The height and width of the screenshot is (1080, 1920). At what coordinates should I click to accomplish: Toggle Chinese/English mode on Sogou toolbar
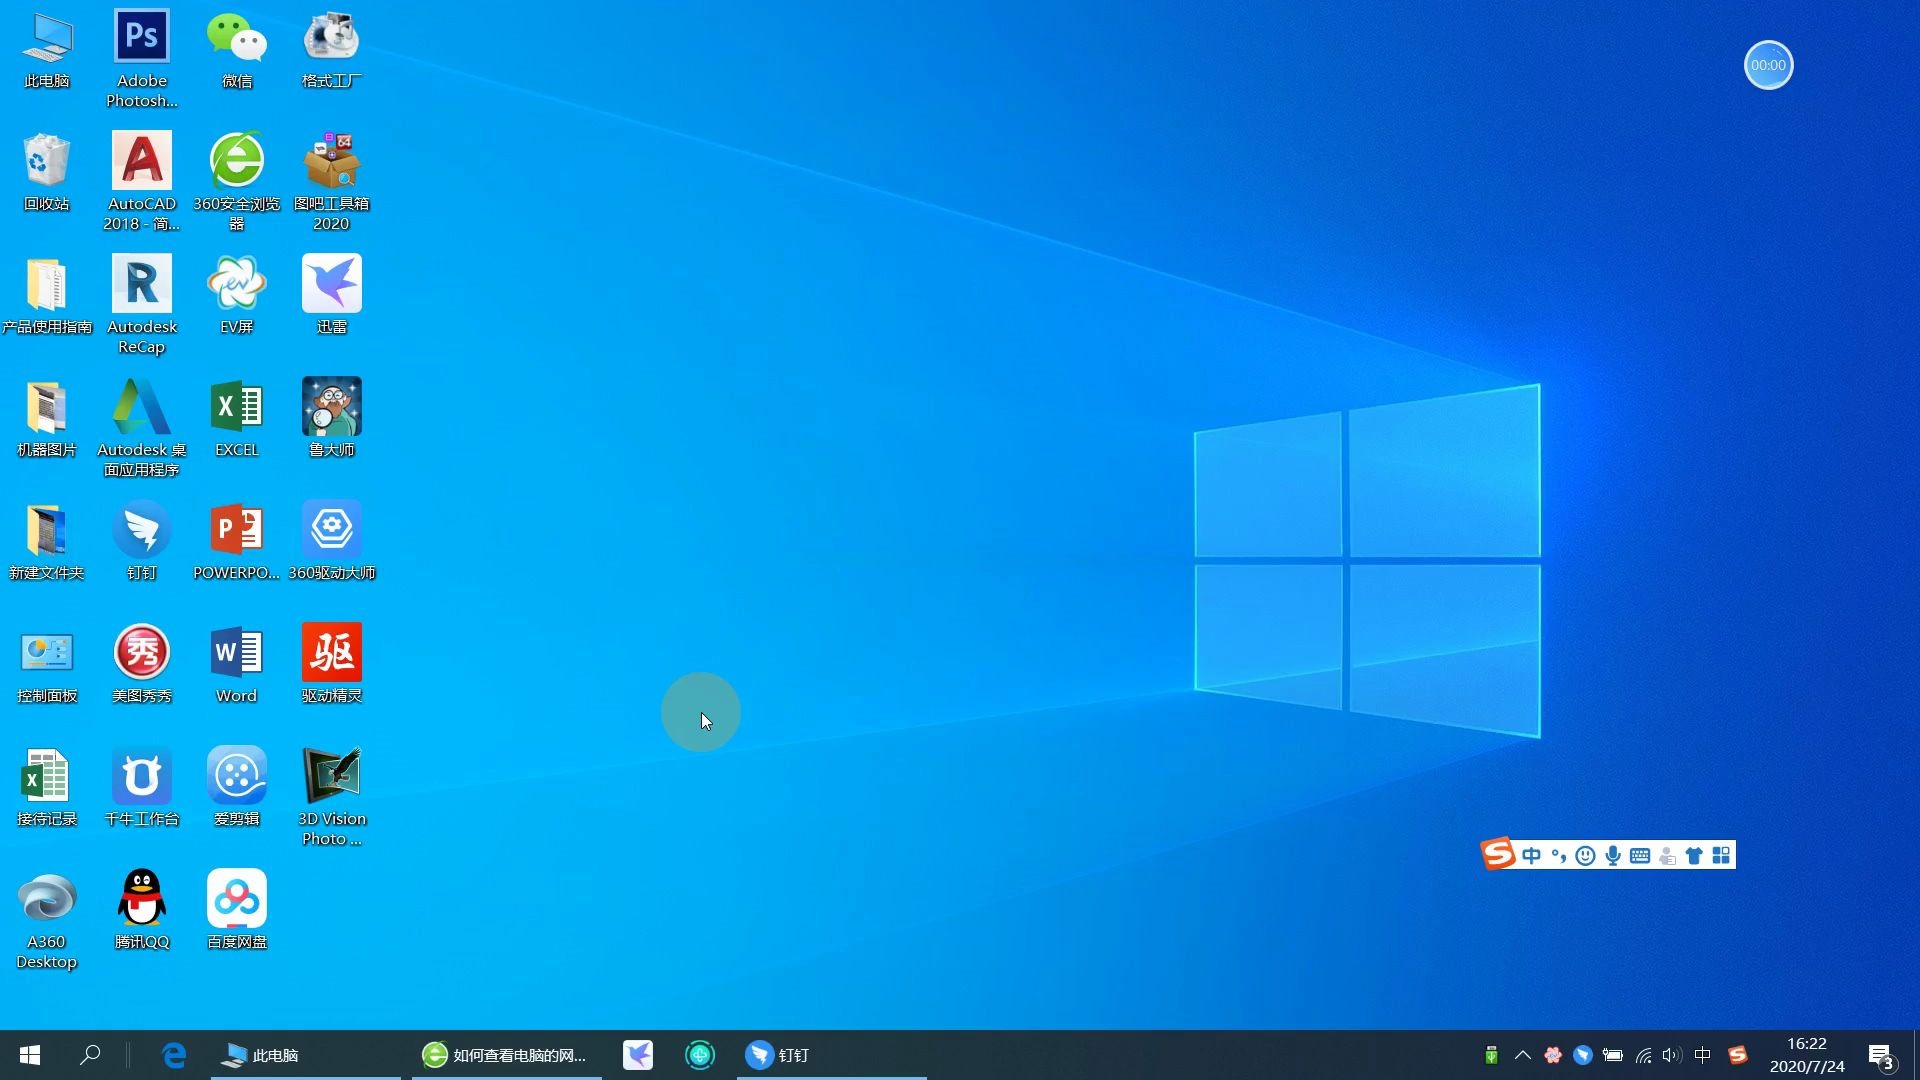point(1531,856)
